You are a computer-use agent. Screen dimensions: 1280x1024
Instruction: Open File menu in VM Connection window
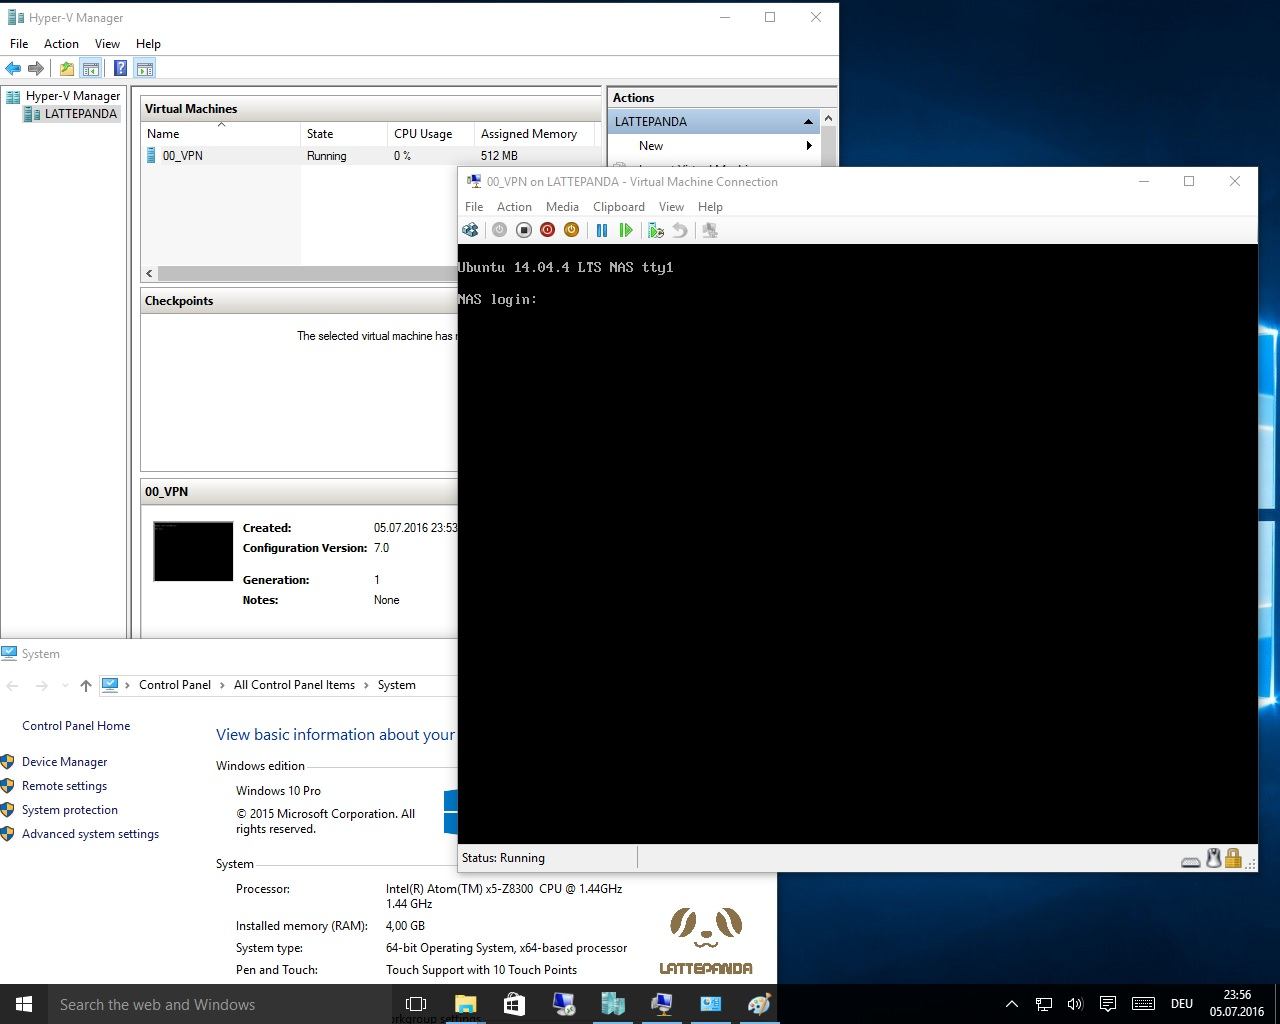click(474, 207)
